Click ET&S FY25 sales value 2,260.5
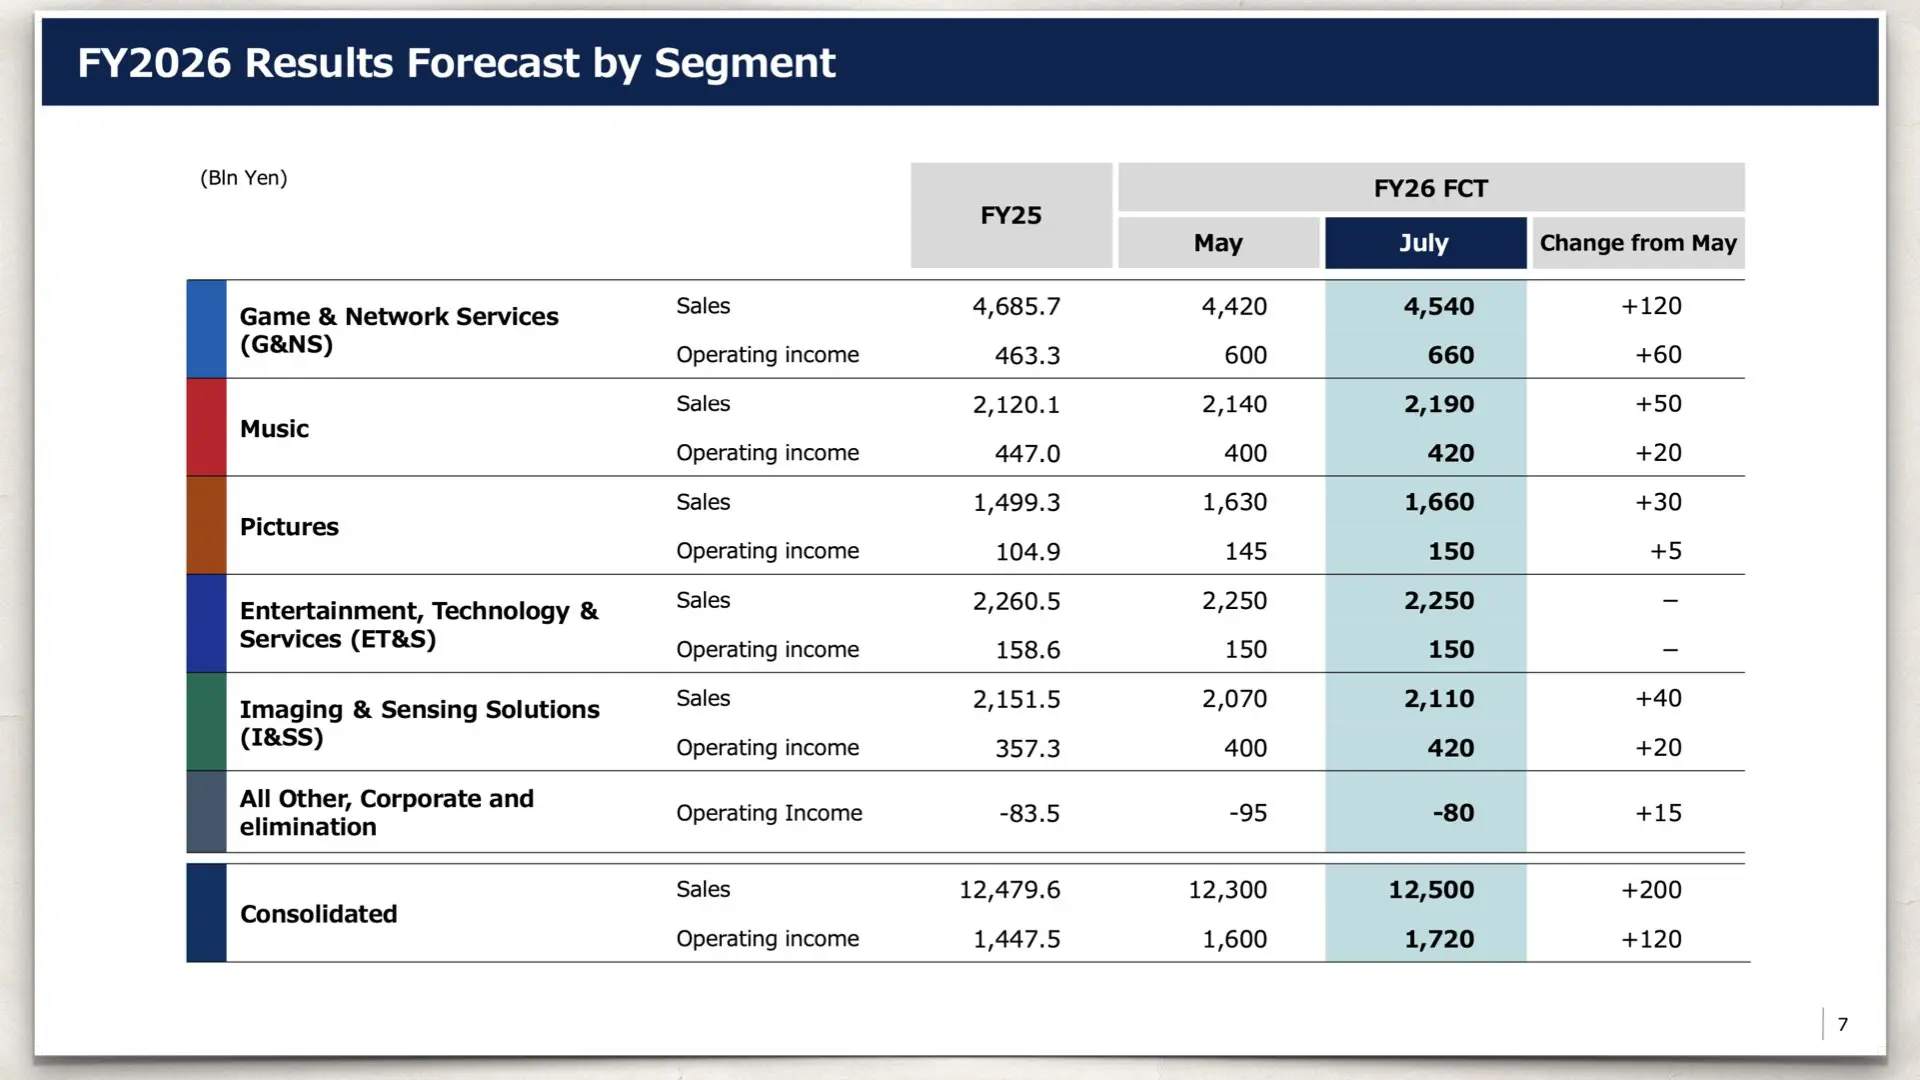 point(1016,601)
